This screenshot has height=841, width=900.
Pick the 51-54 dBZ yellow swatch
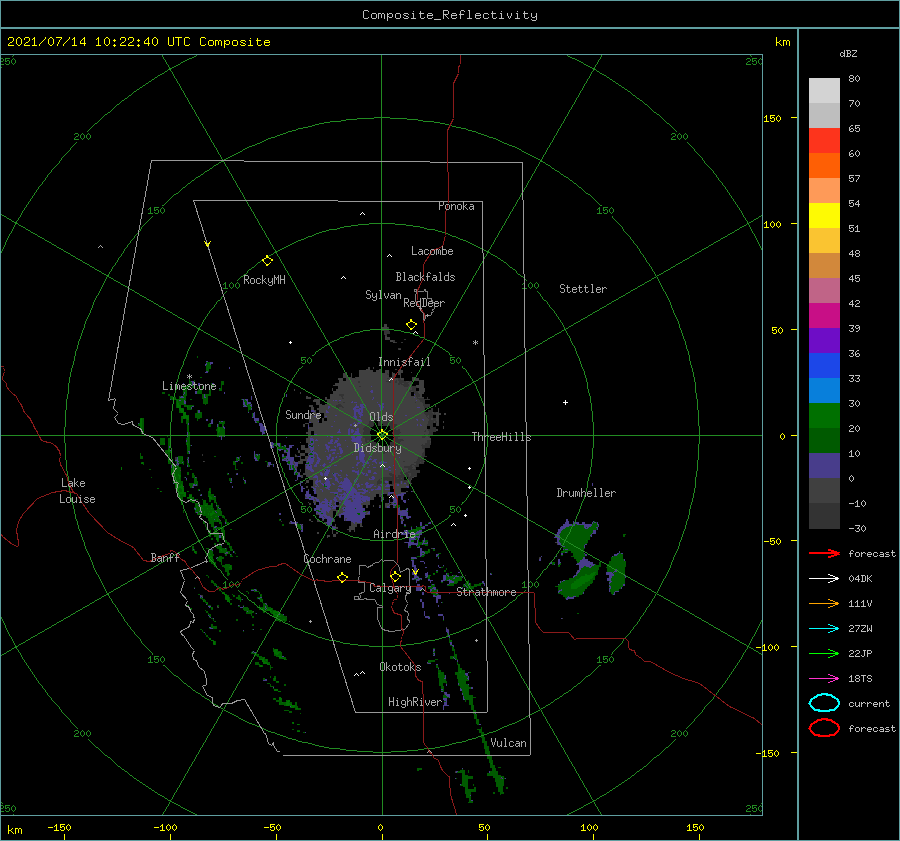[824, 216]
